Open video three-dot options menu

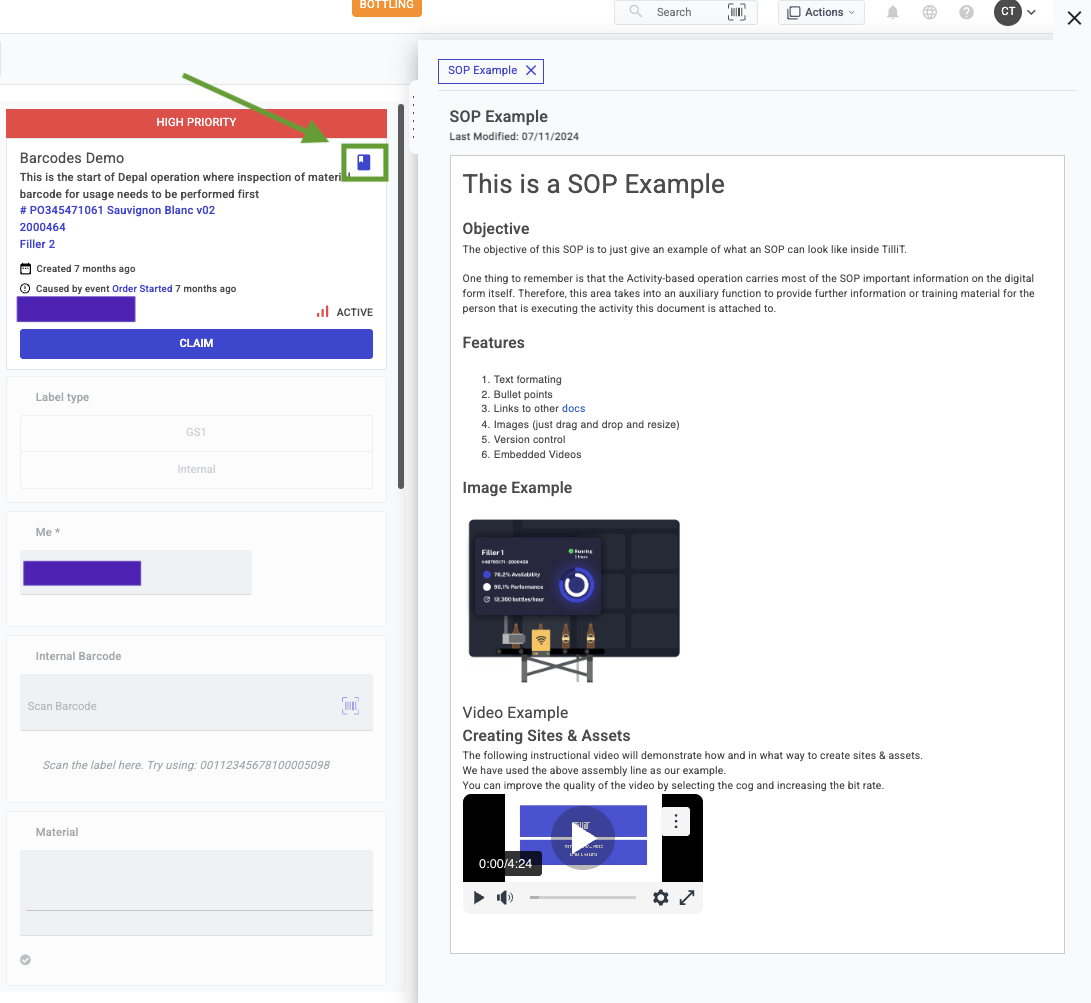pyautogui.click(x=676, y=822)
